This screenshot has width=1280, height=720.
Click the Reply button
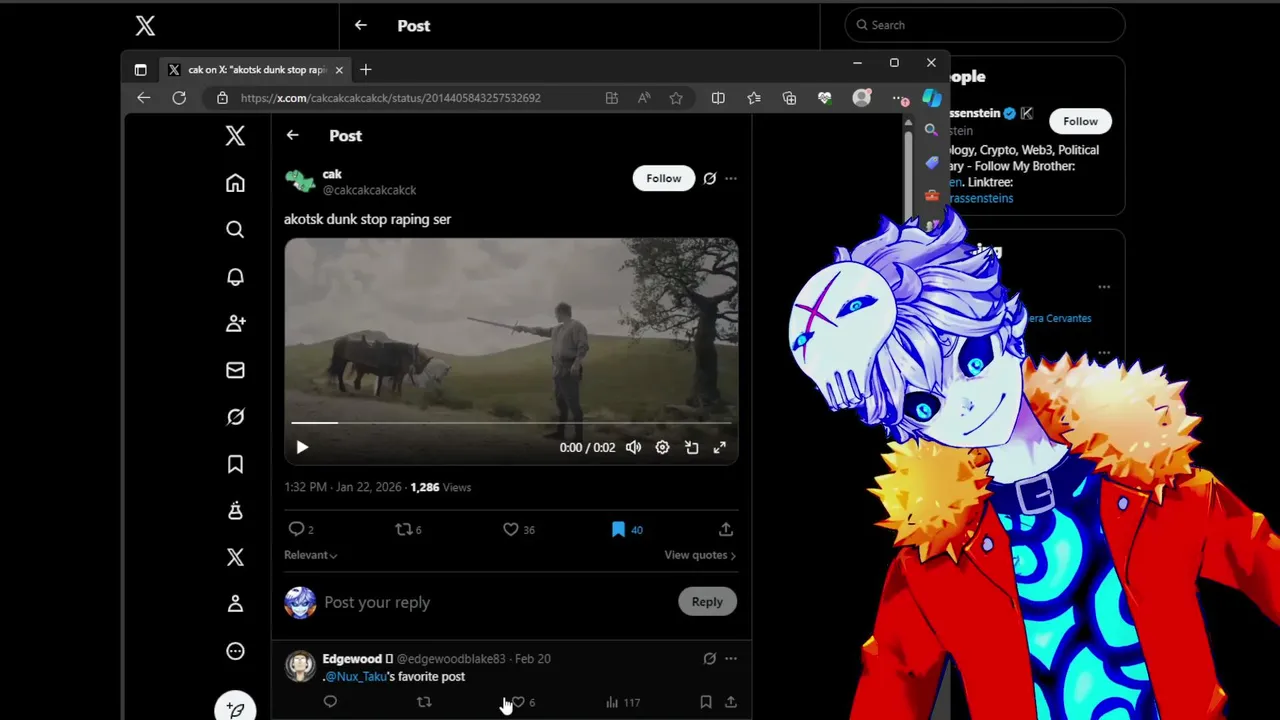tap(707, 602)
